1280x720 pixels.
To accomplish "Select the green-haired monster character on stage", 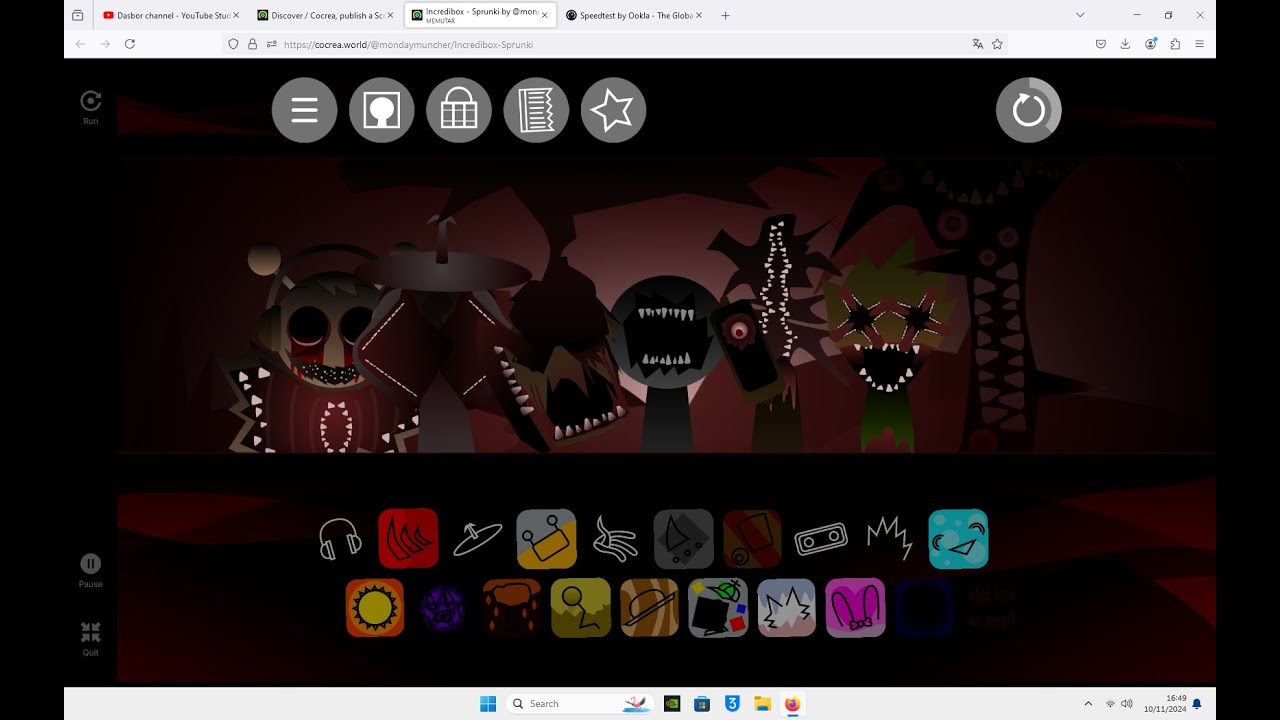I will coord(888,345).
